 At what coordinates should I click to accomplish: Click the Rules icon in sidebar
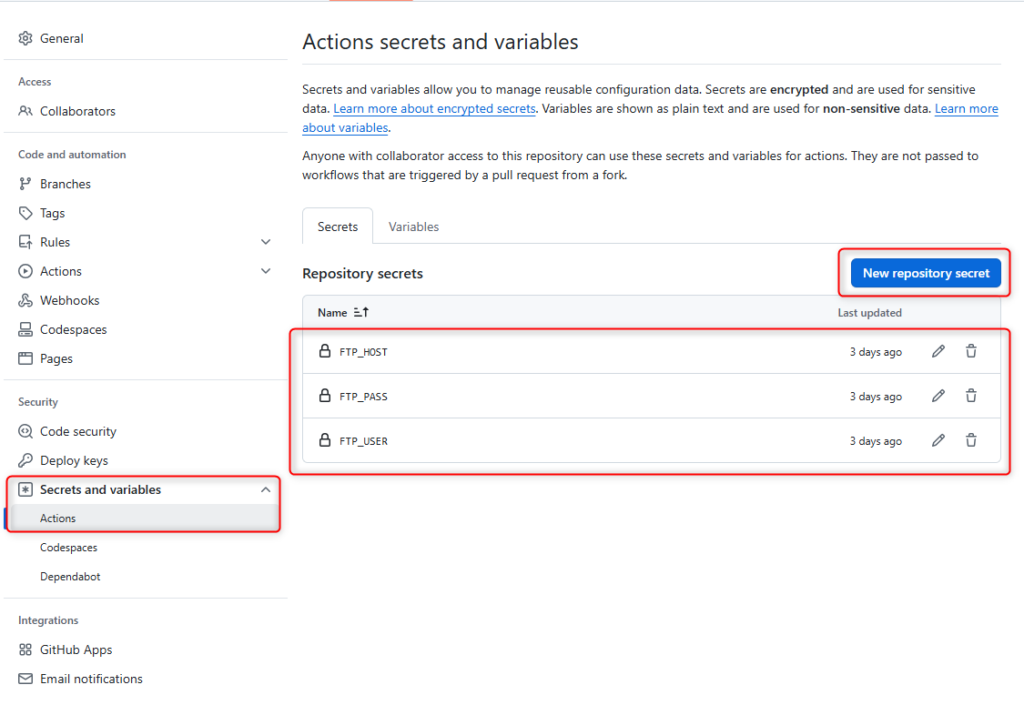pyautogui.click(x=25, y=242)
